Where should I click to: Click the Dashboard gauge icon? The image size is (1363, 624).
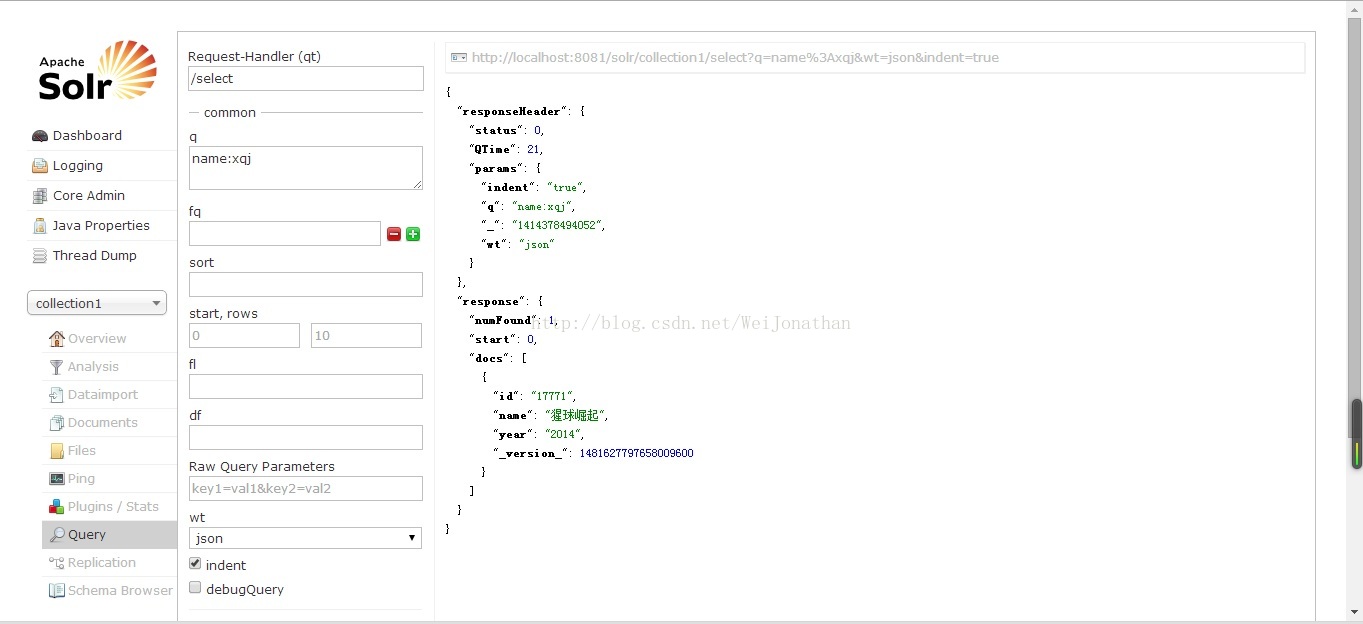40,136
